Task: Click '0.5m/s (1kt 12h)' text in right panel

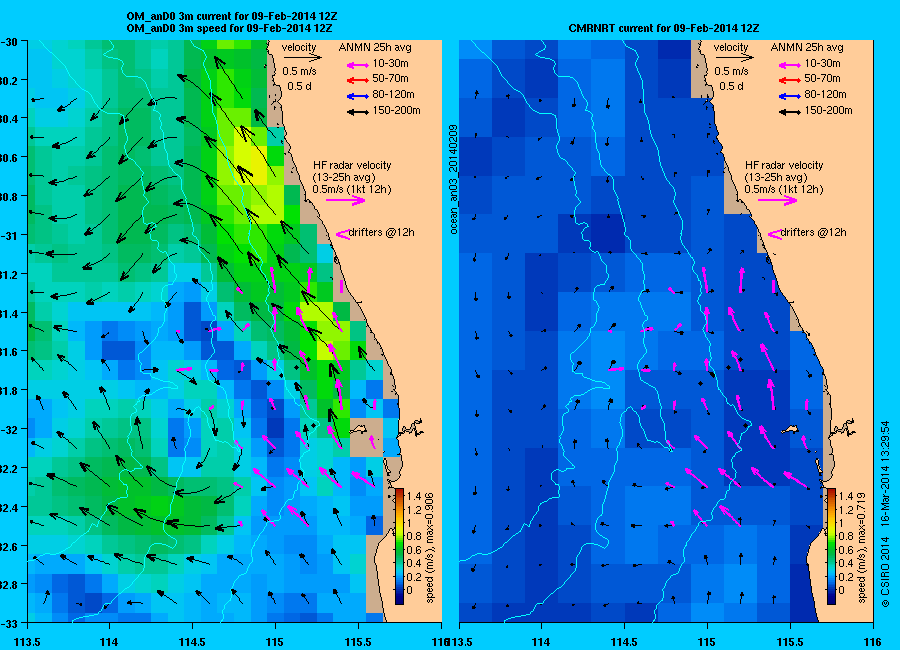Action: point(783,189)
